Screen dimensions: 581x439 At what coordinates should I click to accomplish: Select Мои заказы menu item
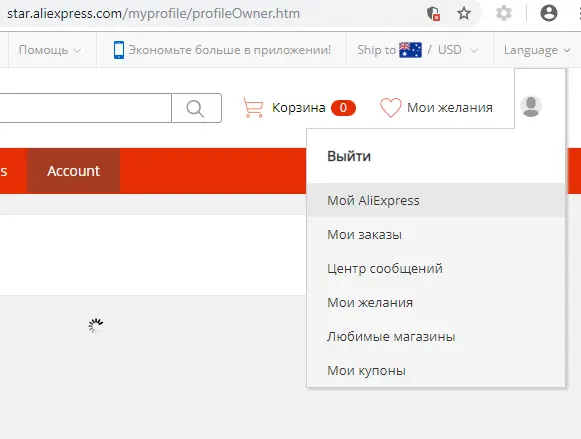point(436,235)
